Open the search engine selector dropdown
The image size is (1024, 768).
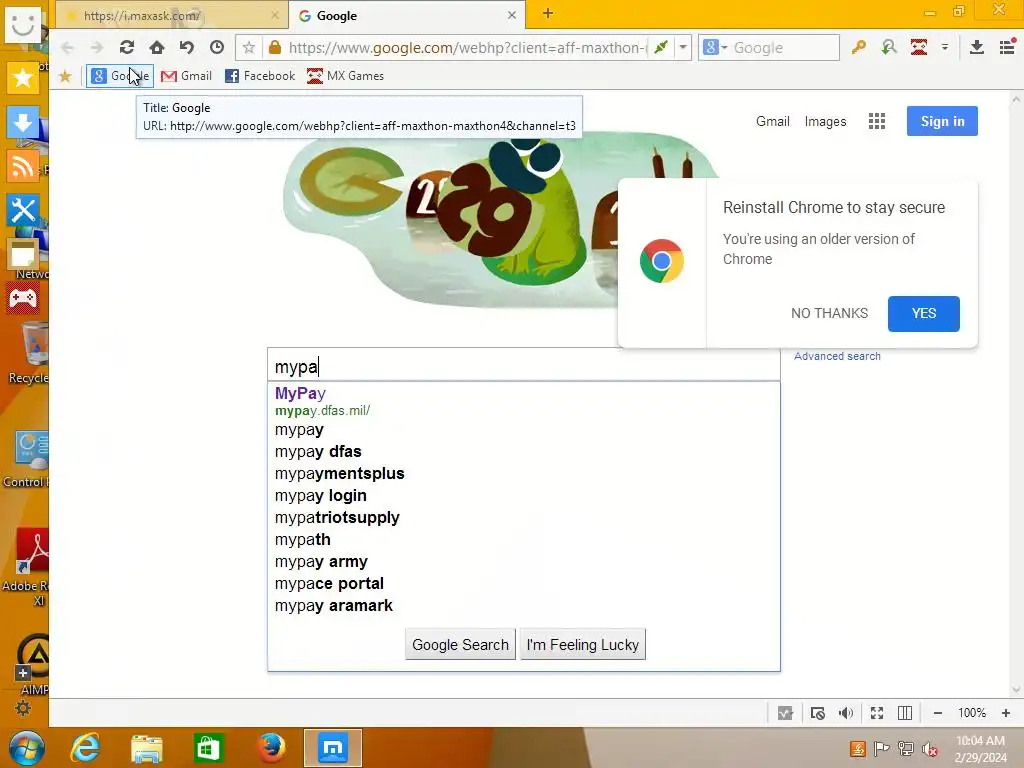tap(715, 47)
